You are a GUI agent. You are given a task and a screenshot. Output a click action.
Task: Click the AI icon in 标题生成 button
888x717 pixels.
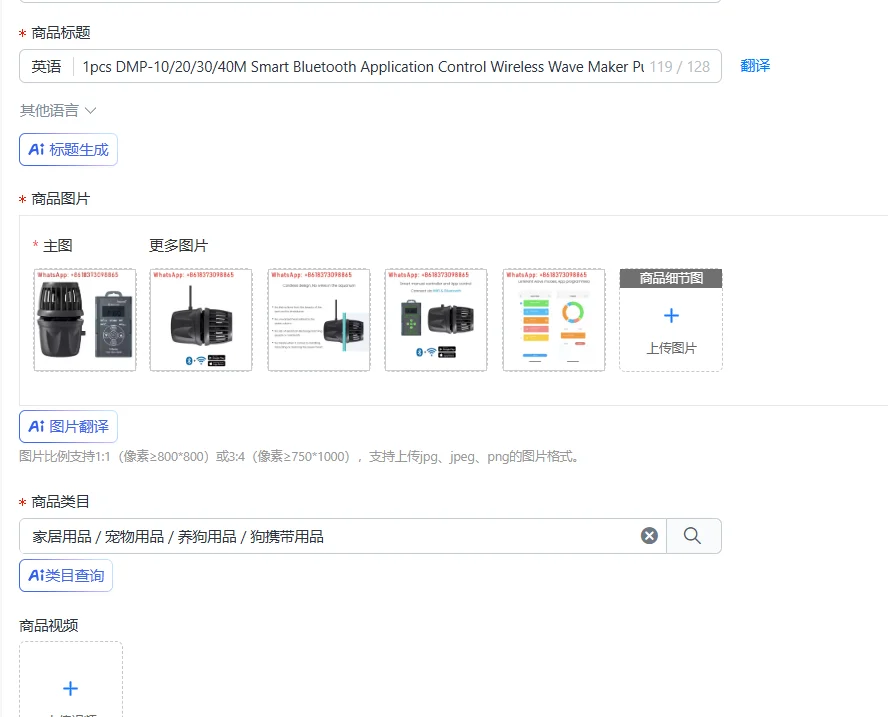(37, 150)
